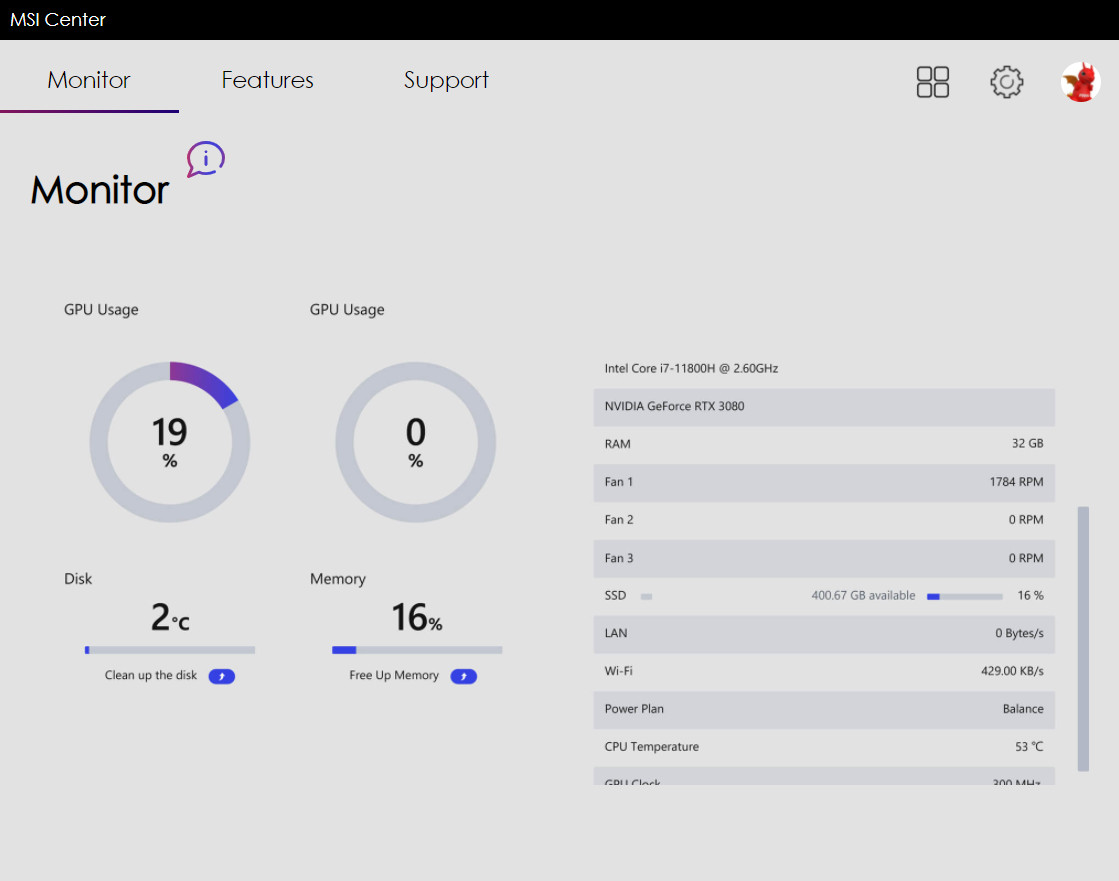Click the 429.00 KB/s Wi-Fi value
1119x881 pixels.
[1012, 671]
